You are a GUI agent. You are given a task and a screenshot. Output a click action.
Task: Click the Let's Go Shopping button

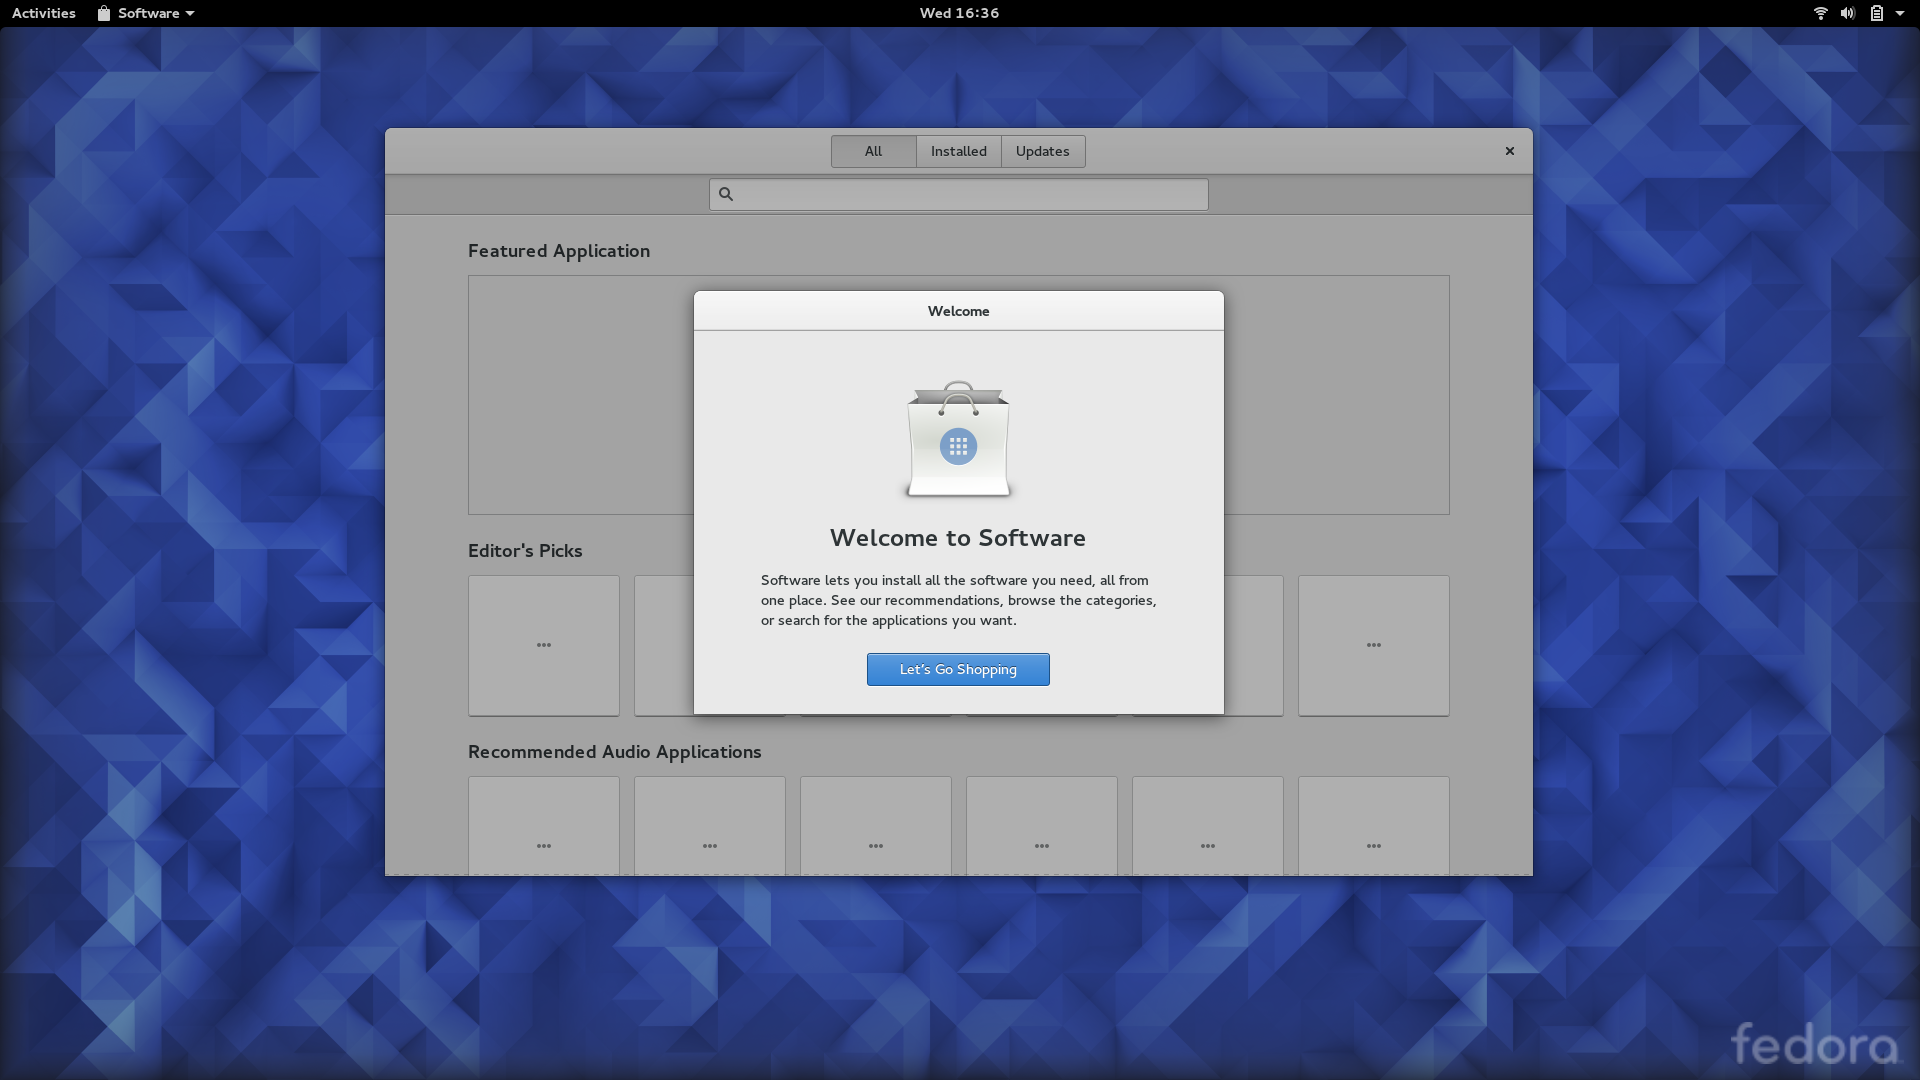958,669
